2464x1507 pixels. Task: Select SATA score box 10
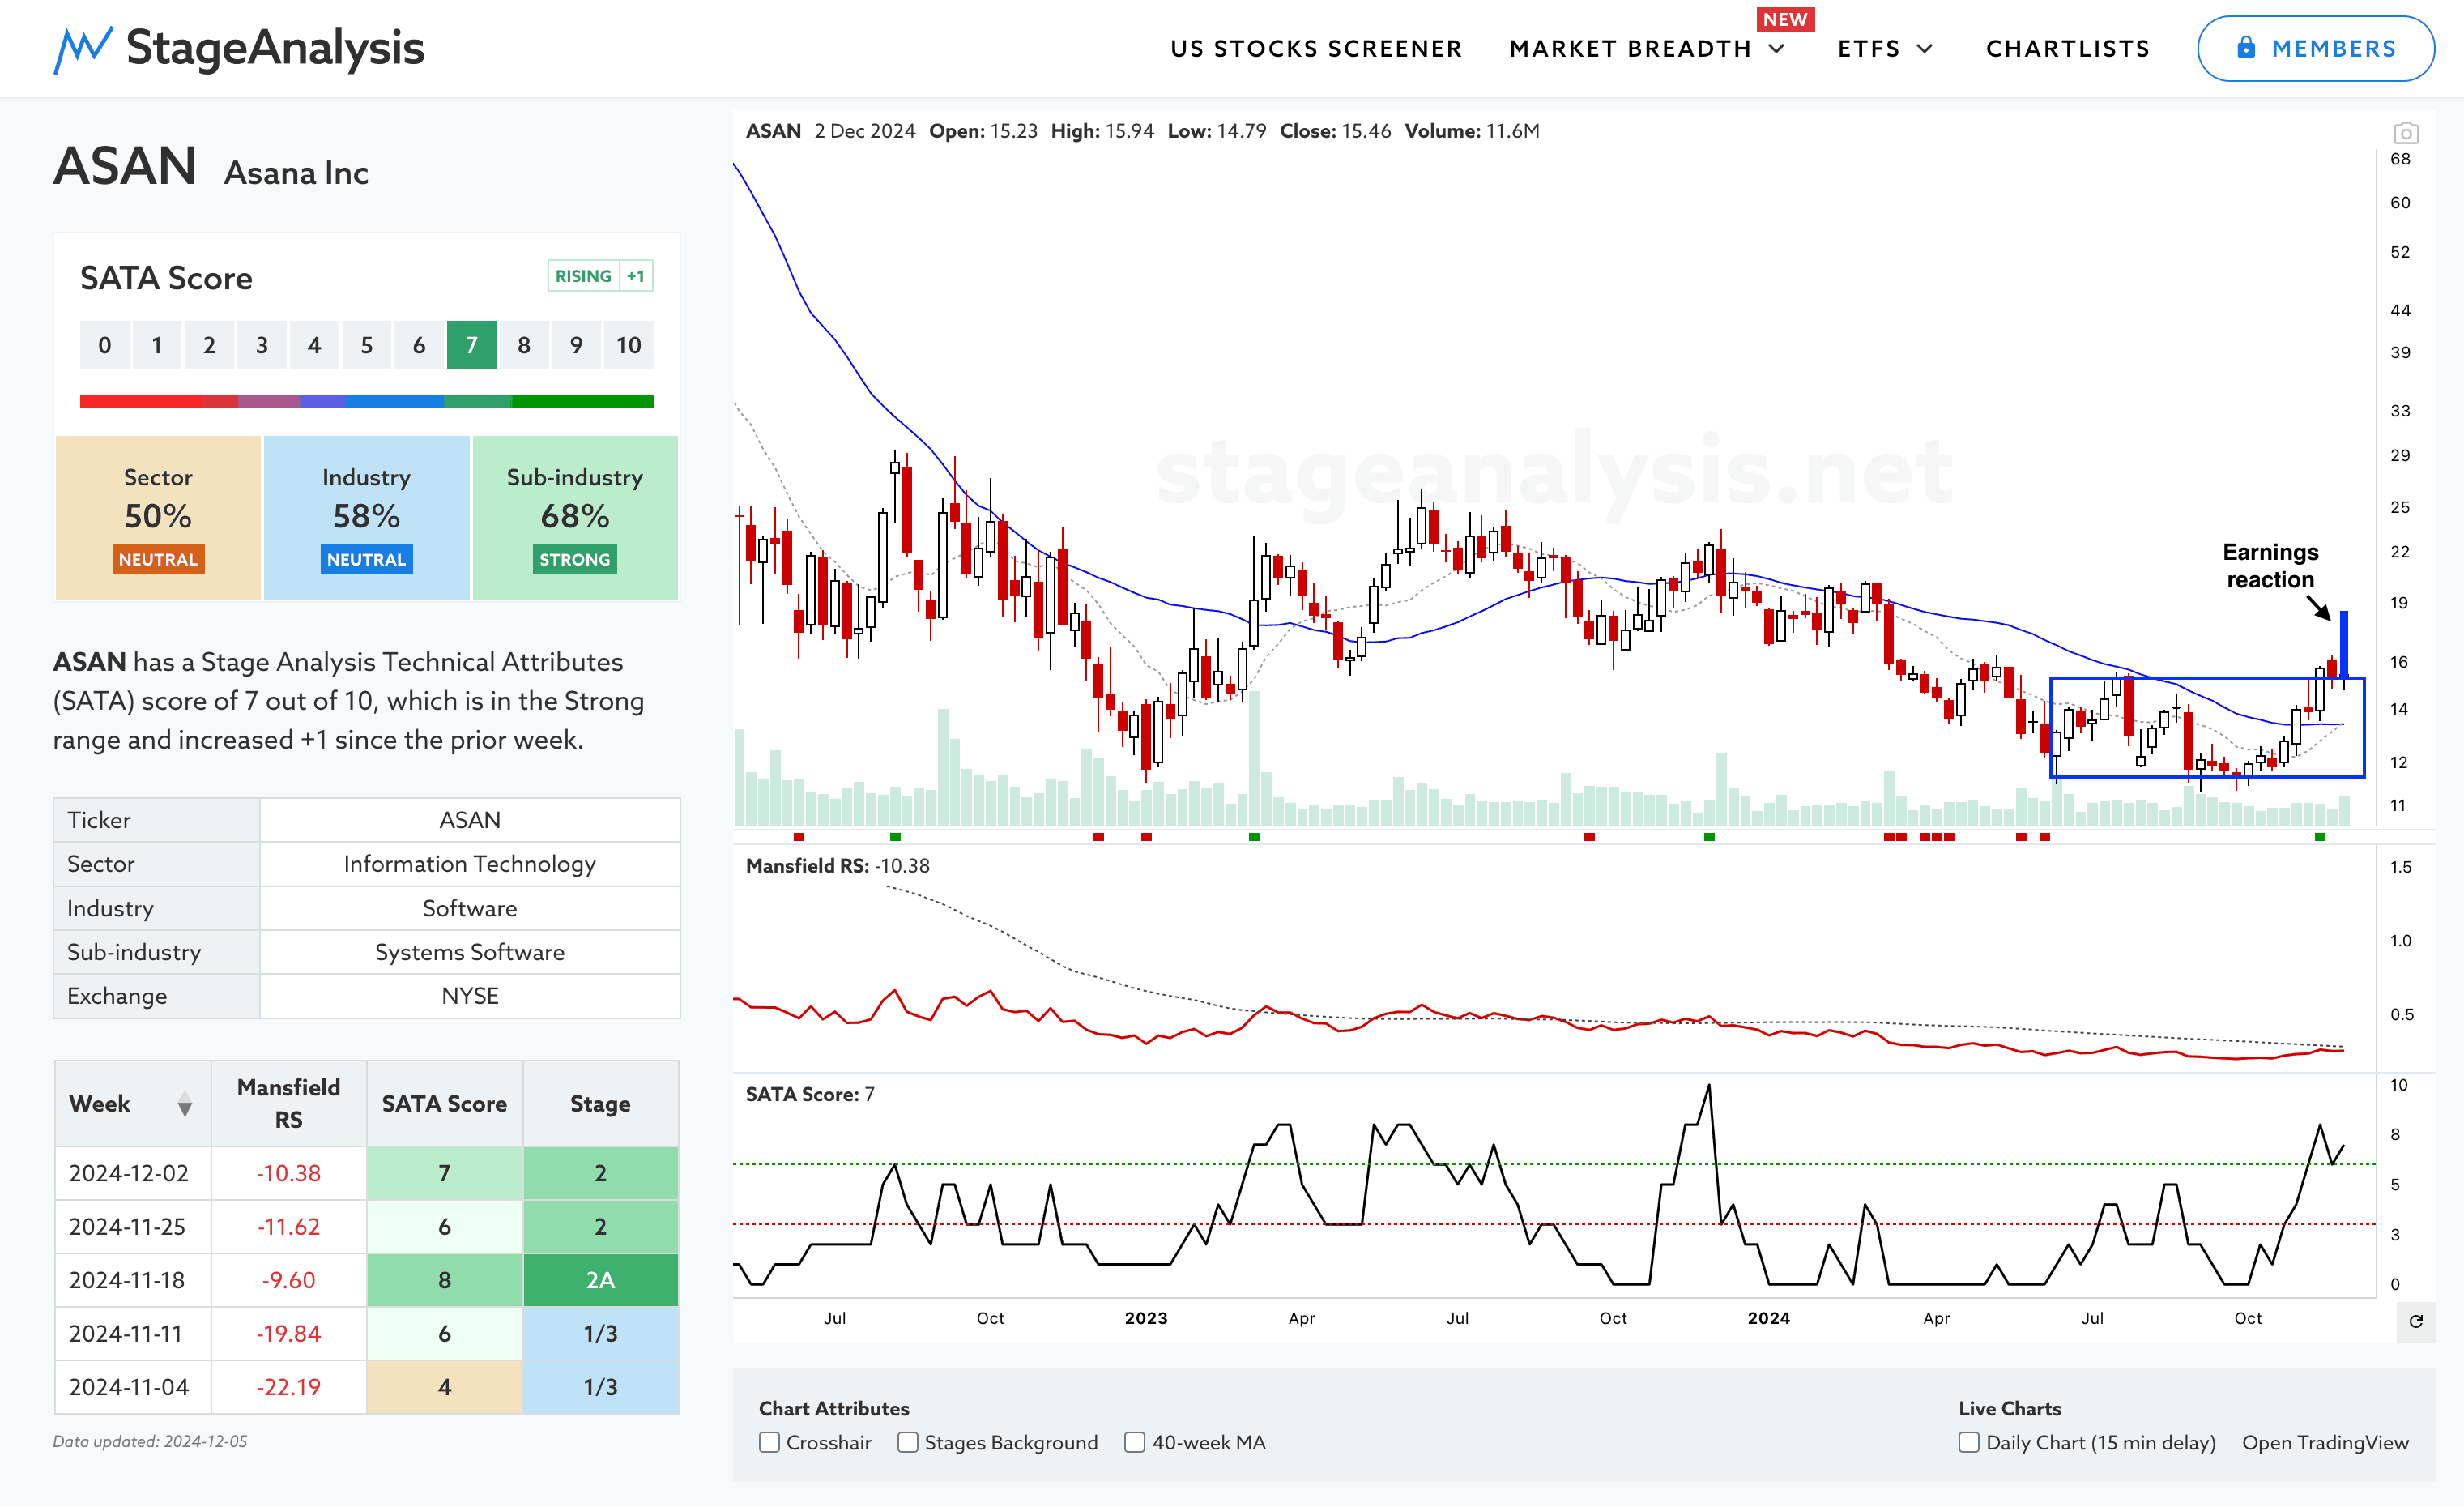pos(628,345)
